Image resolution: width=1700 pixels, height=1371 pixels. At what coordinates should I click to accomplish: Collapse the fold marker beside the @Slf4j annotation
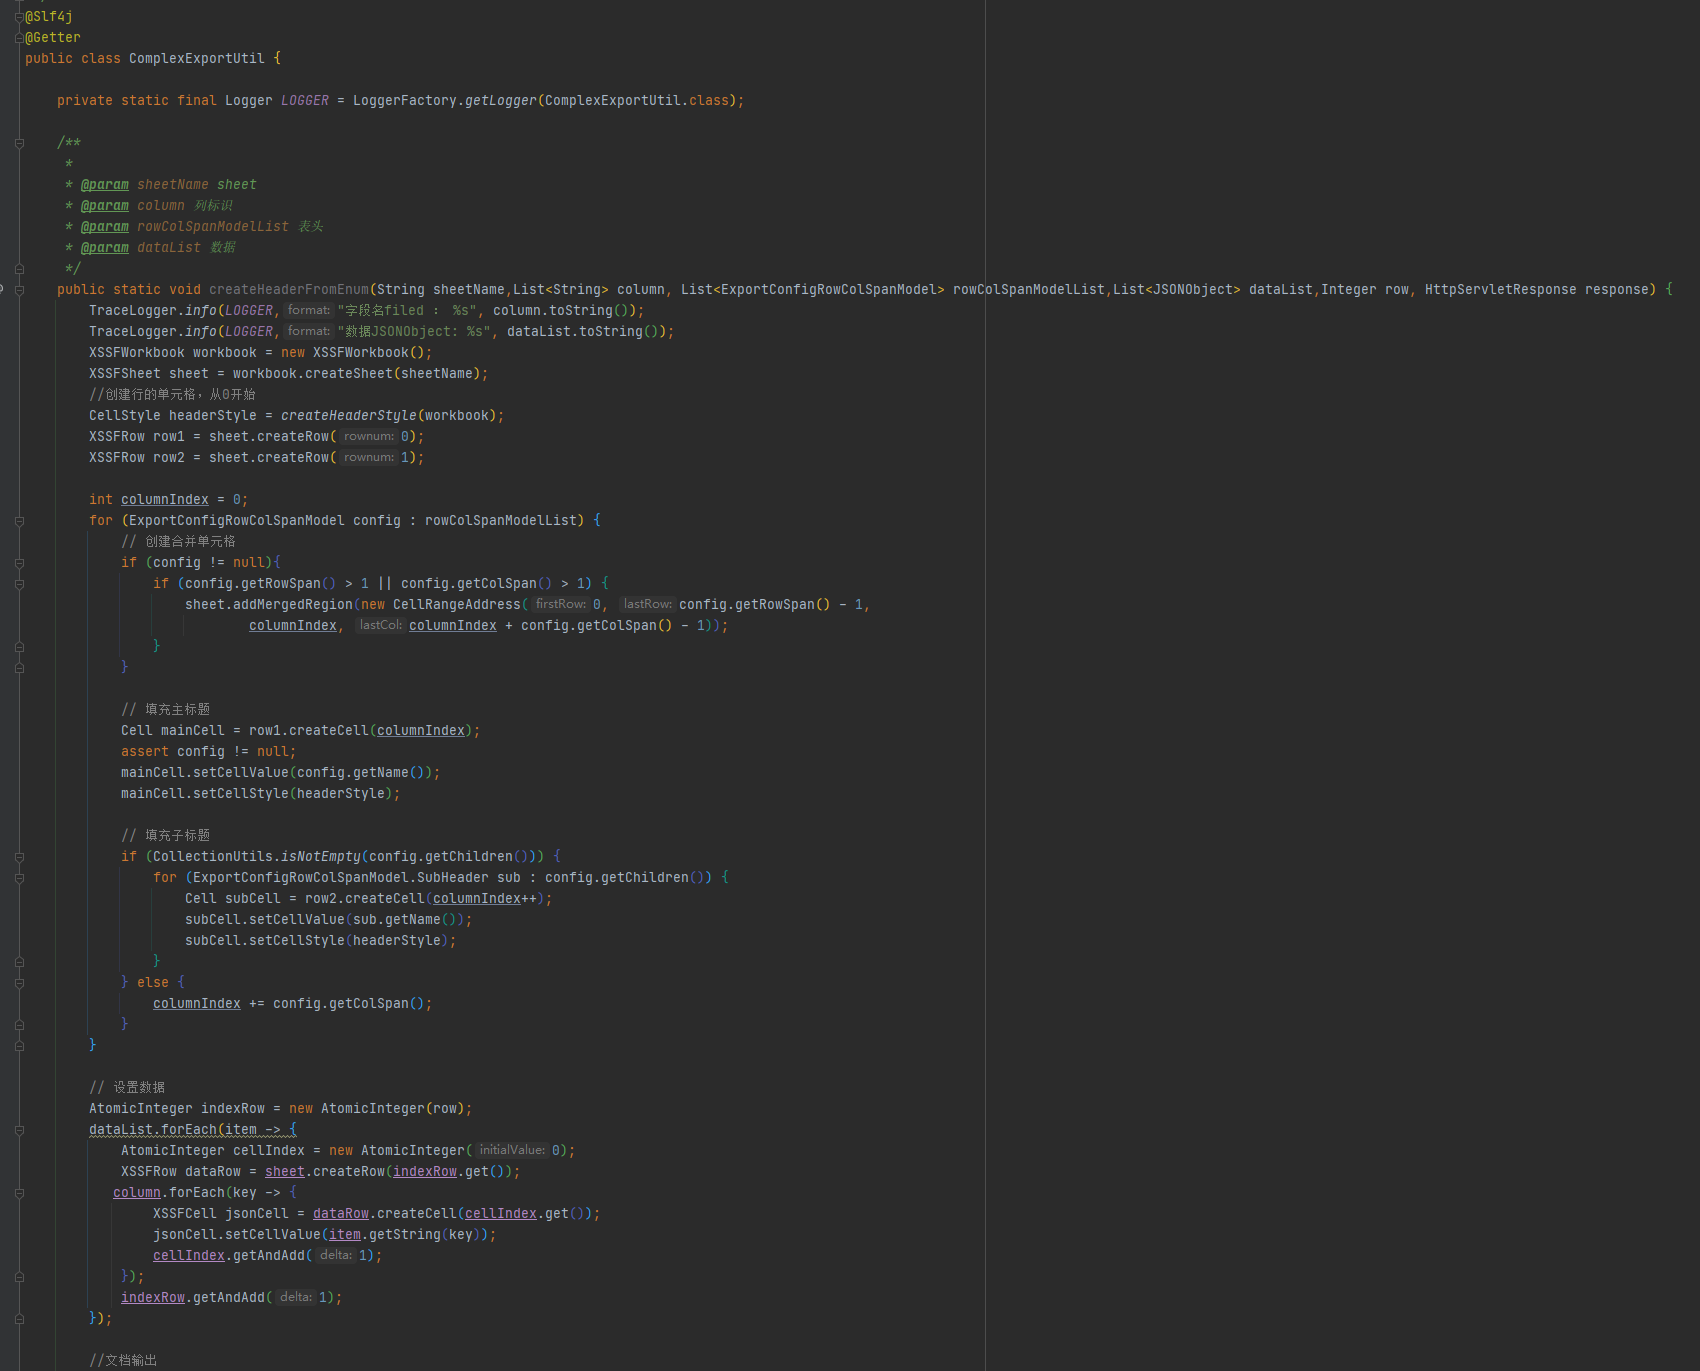click(x=19, y=17)
